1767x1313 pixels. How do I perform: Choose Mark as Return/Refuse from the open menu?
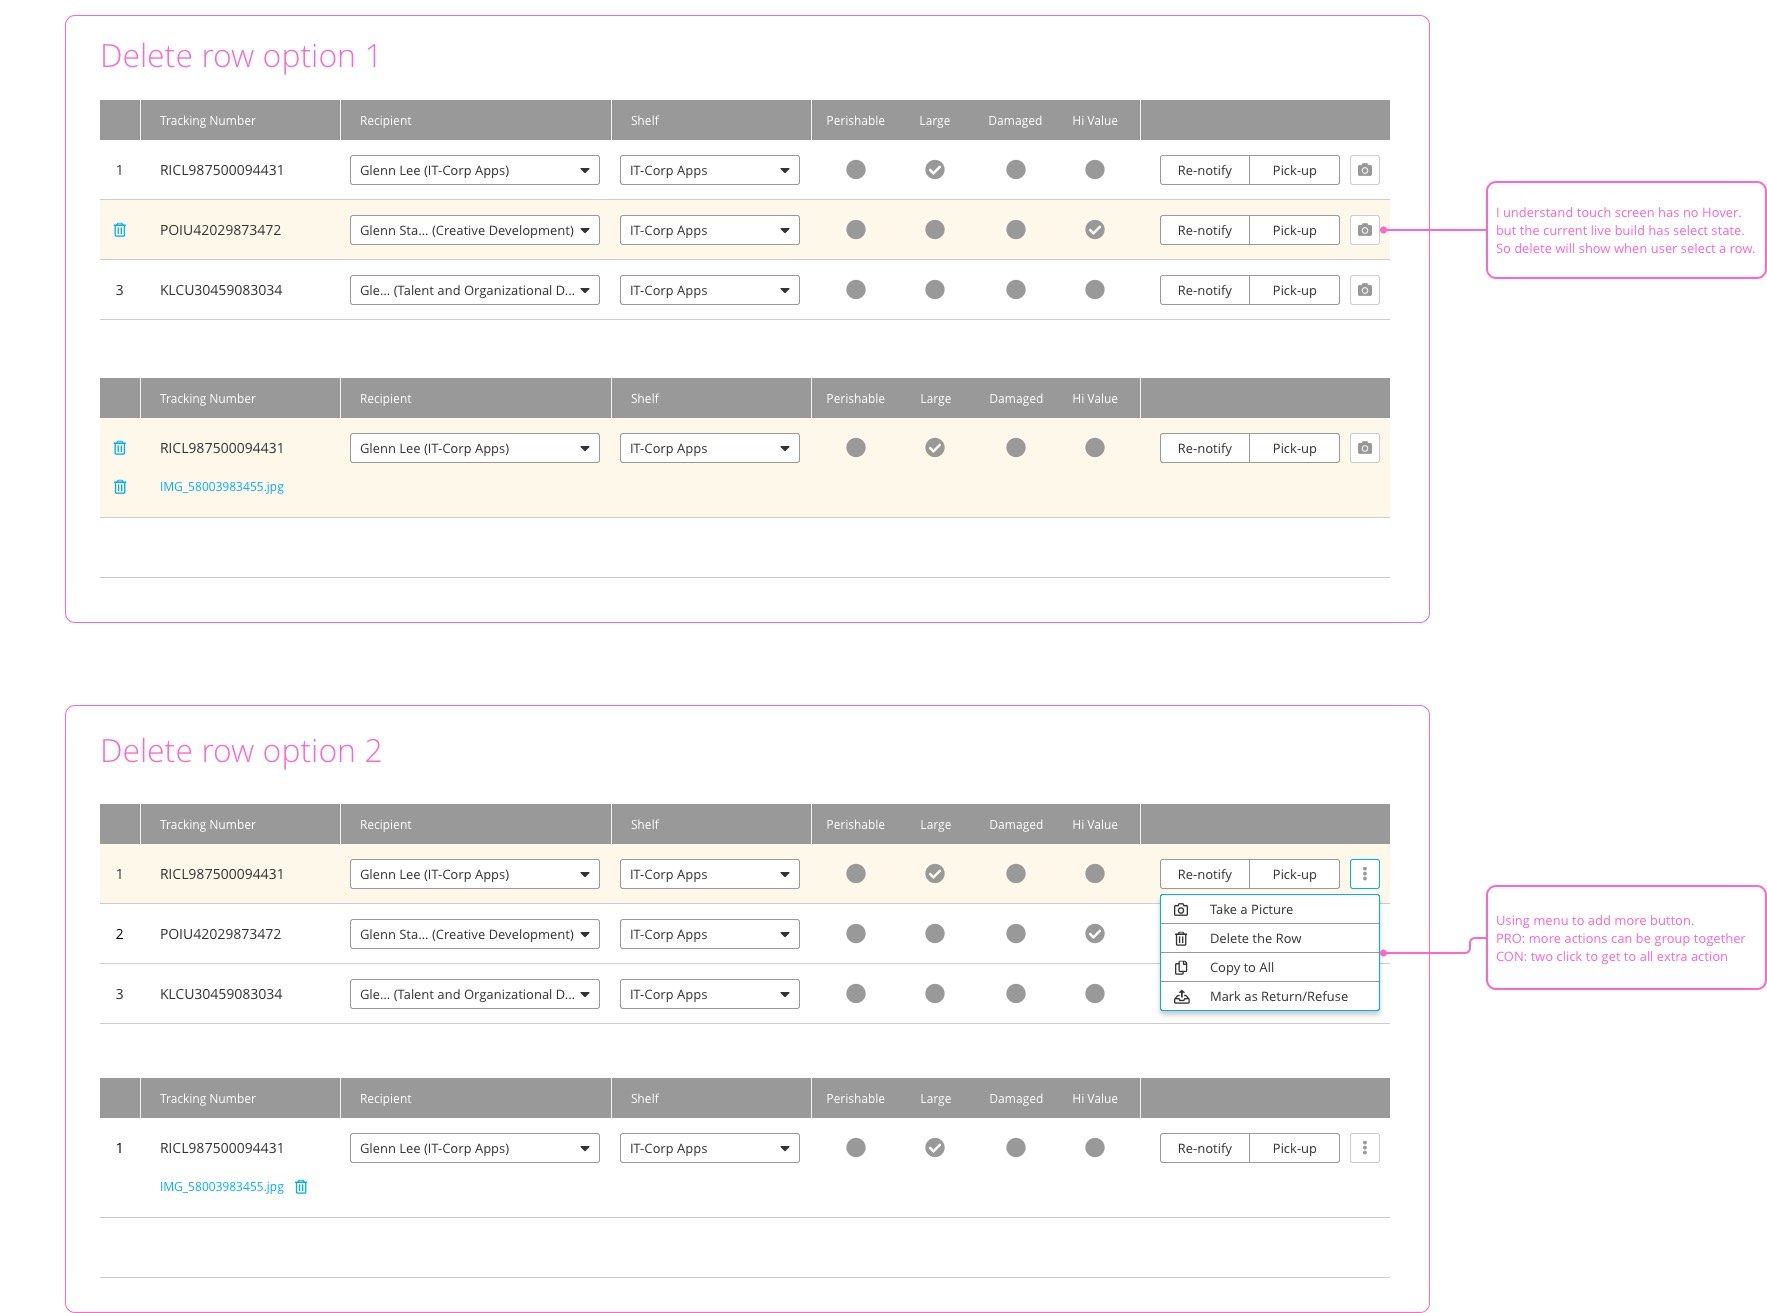pyautogui.click(x=1270, y=996)
